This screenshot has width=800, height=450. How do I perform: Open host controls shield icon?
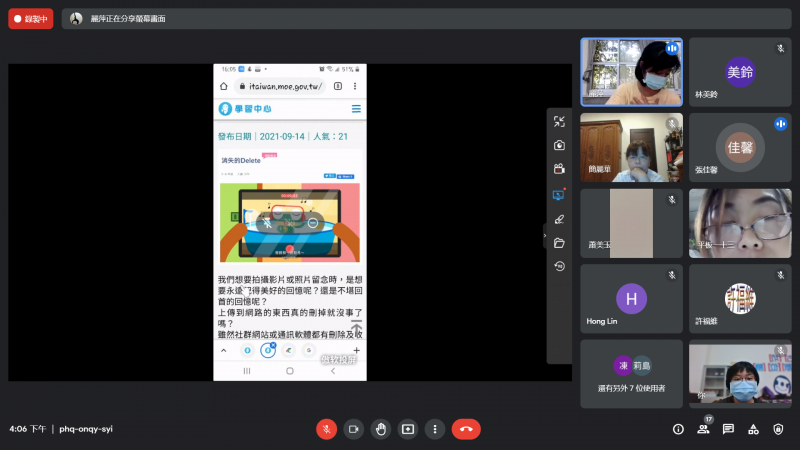click(778, 429)
